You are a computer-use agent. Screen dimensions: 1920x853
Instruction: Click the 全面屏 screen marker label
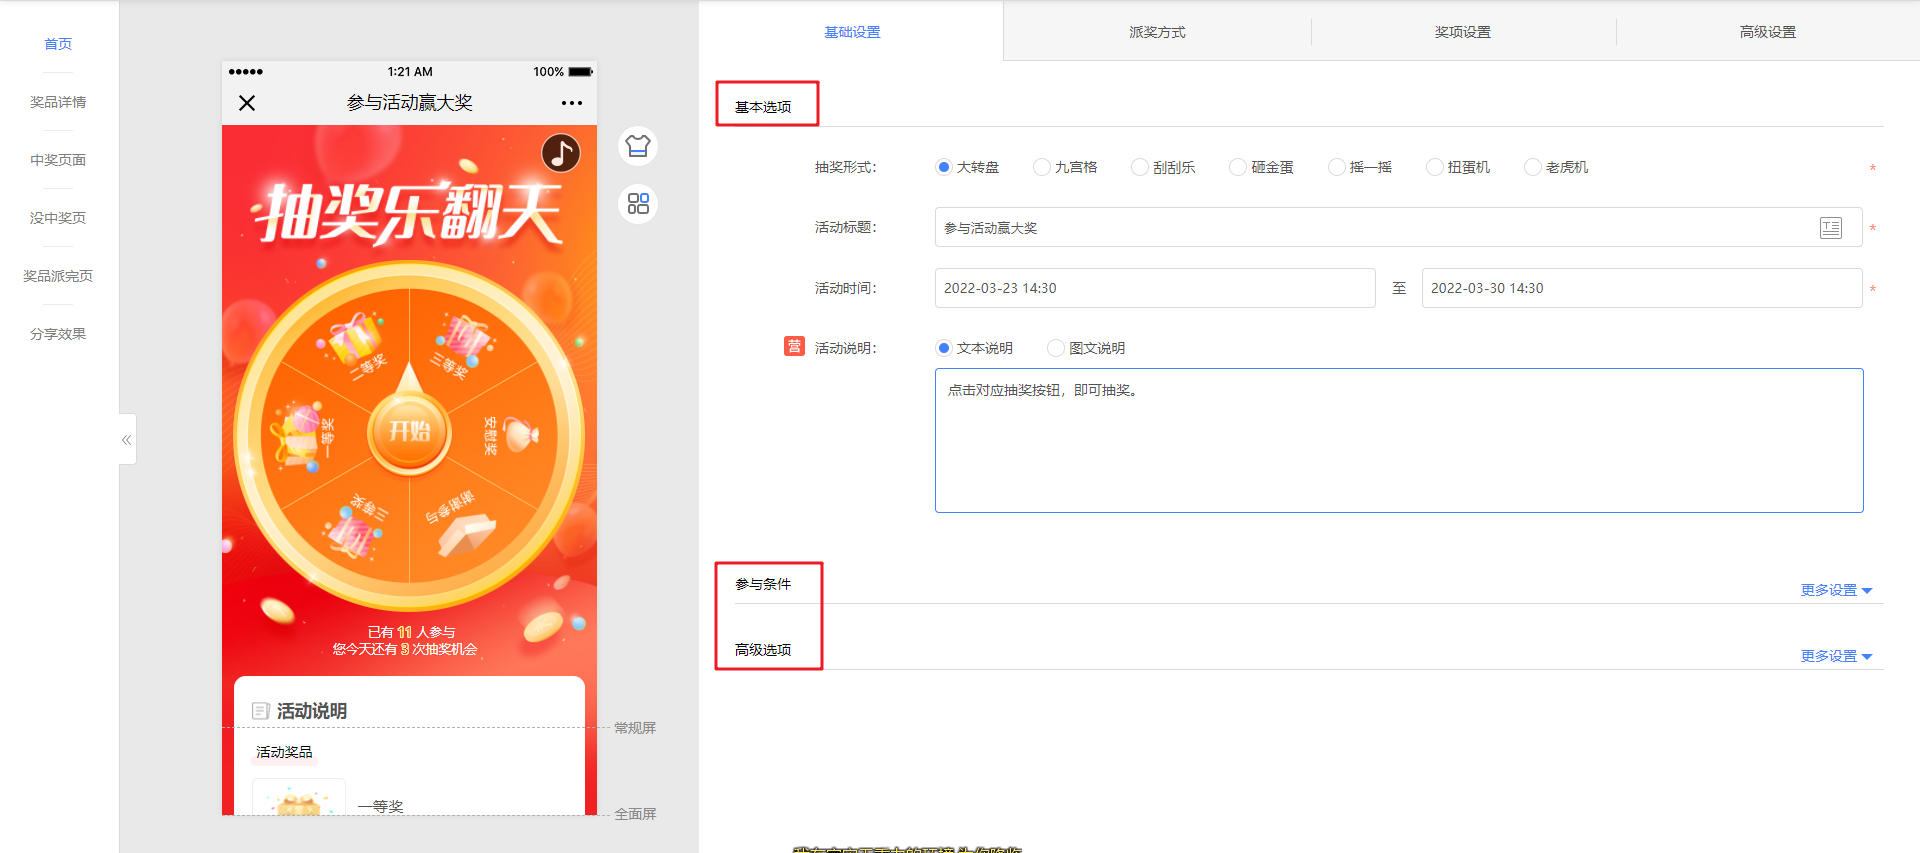[635, 814]
